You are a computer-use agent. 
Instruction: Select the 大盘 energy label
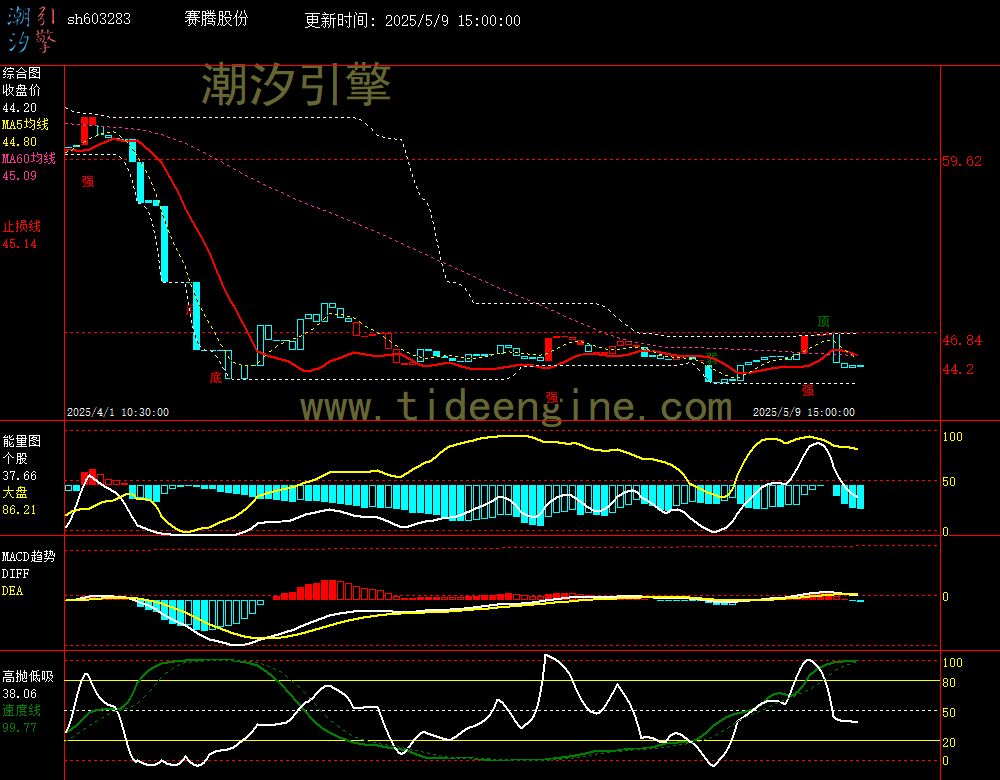(x=15, y=492)
